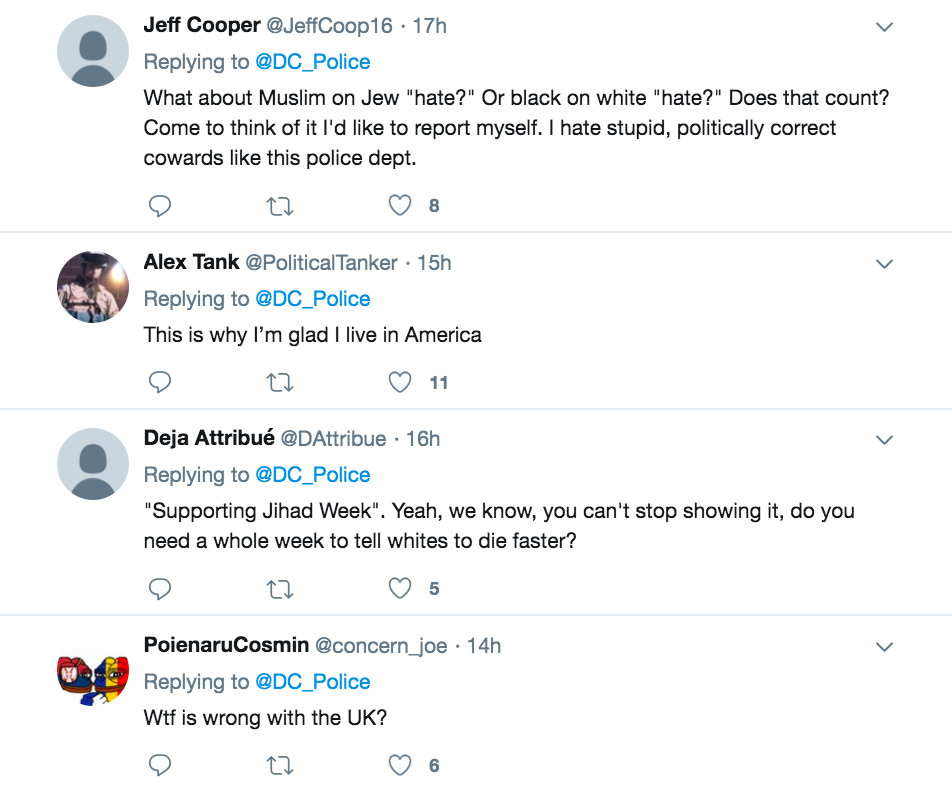
Task: Open more options for Jeff Cooper's tweet
Action: (x=884, y=27)
